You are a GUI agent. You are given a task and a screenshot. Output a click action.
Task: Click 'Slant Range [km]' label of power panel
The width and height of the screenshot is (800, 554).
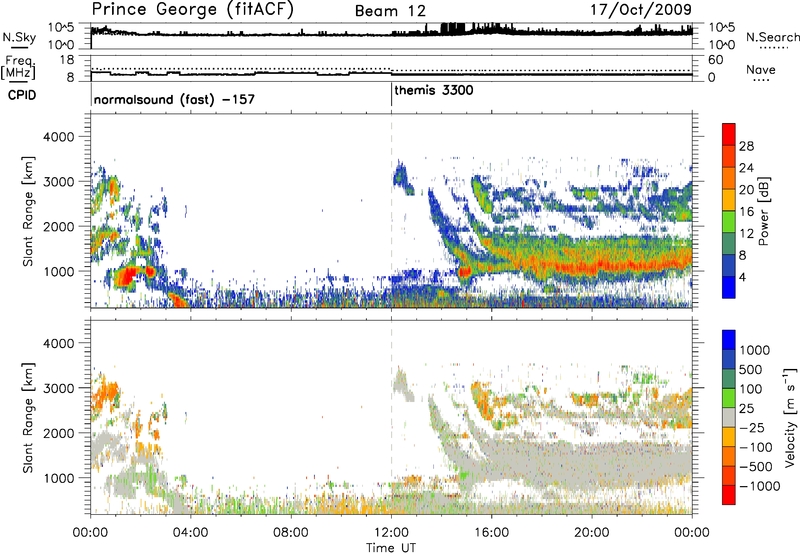(28, 211)
